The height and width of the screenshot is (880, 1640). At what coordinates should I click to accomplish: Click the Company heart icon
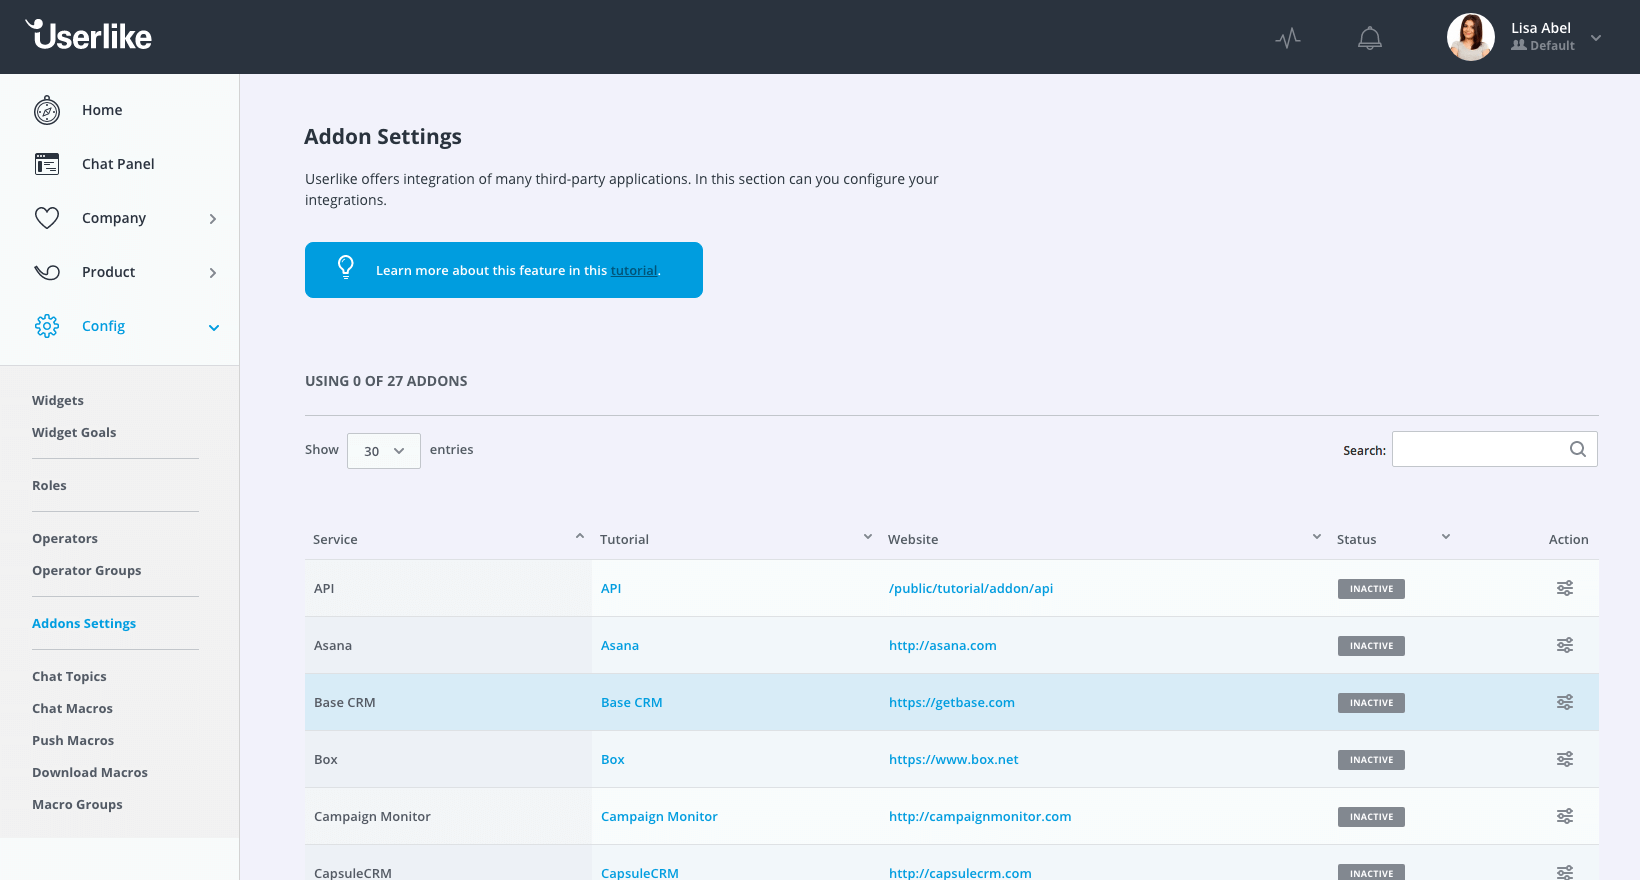tap(47, 218)
